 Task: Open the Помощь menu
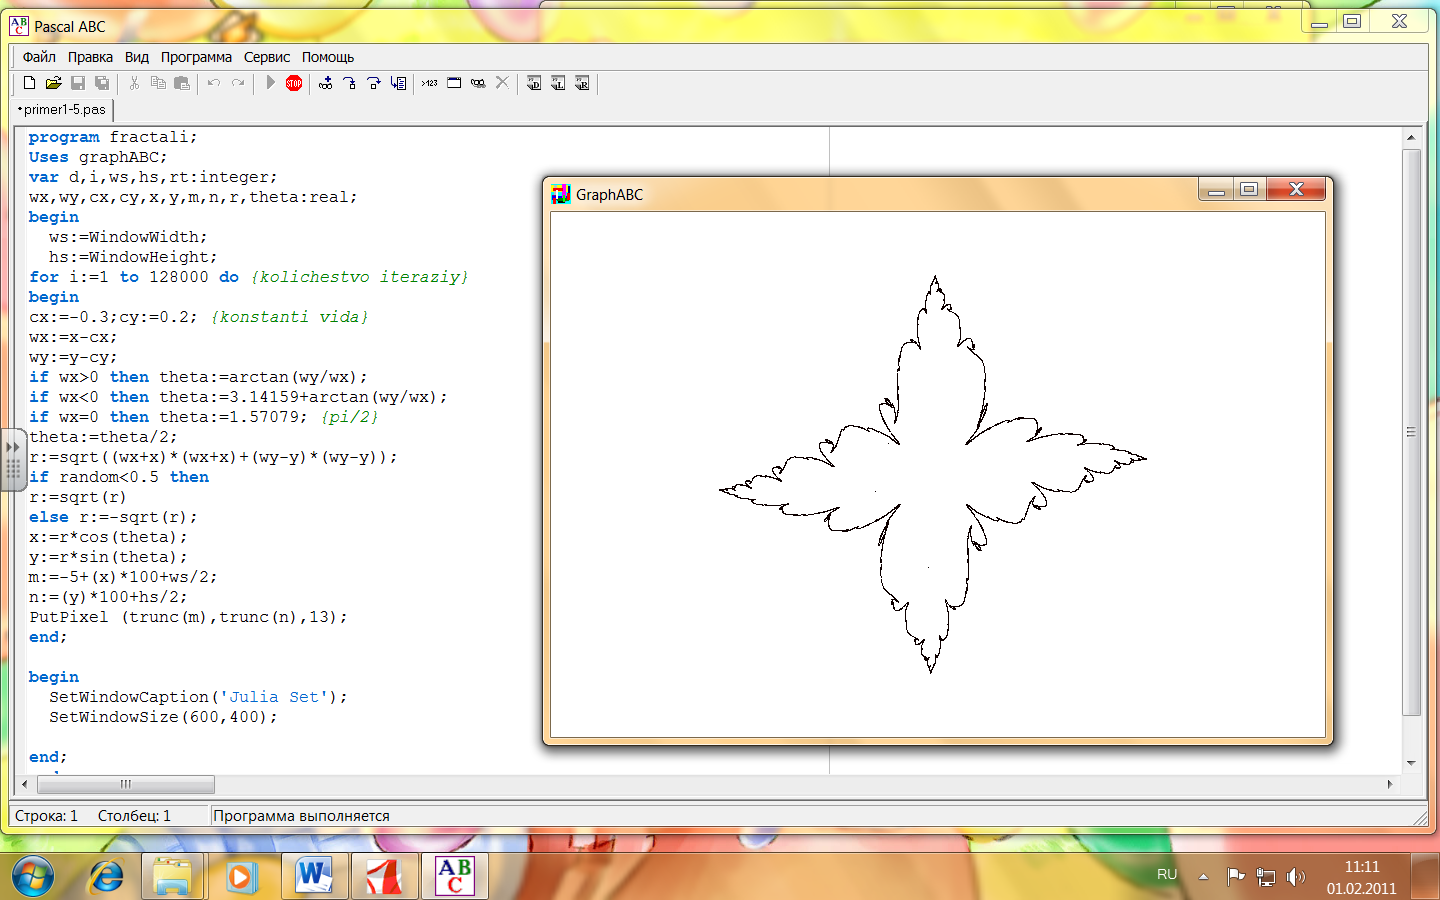point(328,57)
